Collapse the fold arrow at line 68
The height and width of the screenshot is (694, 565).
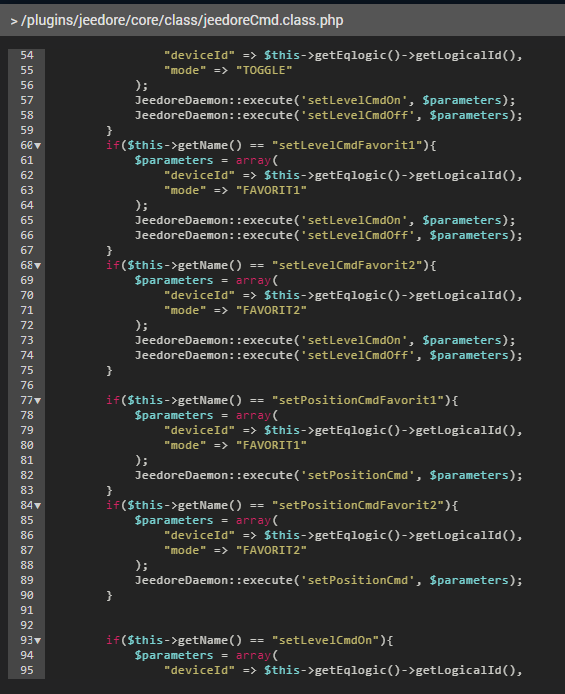click(38, 266)
